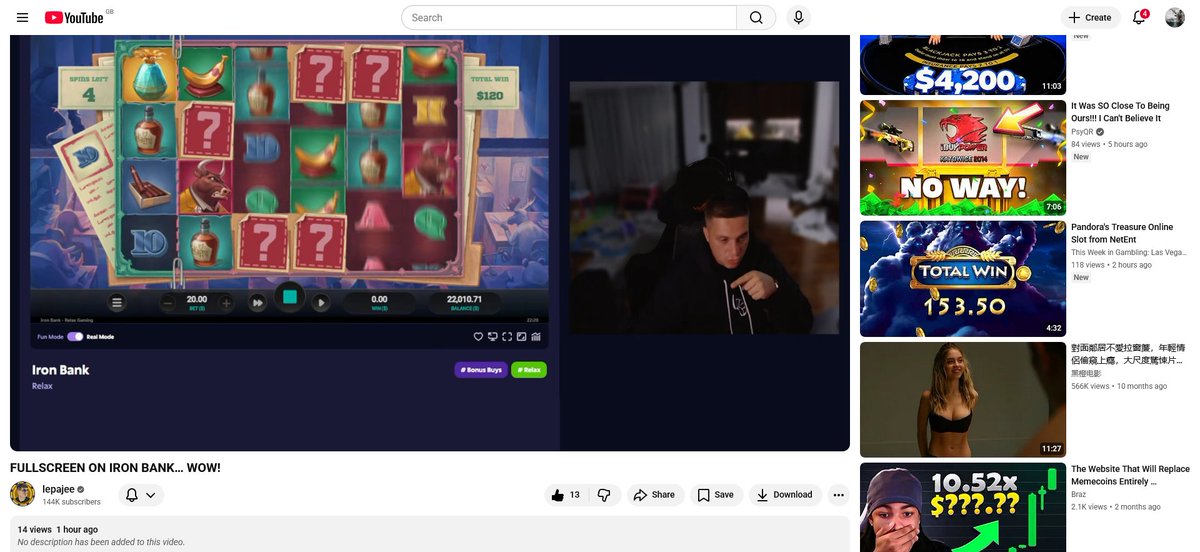Viewport: 1200px width, 552px height.
Task: Expand the subscription notification bell dropdown
Action: coord(141,495)
